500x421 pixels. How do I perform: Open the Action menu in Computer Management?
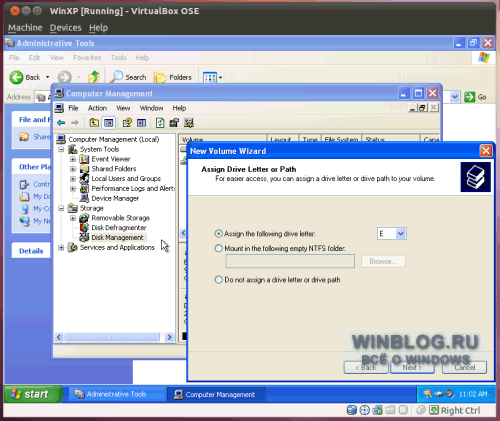97,108
